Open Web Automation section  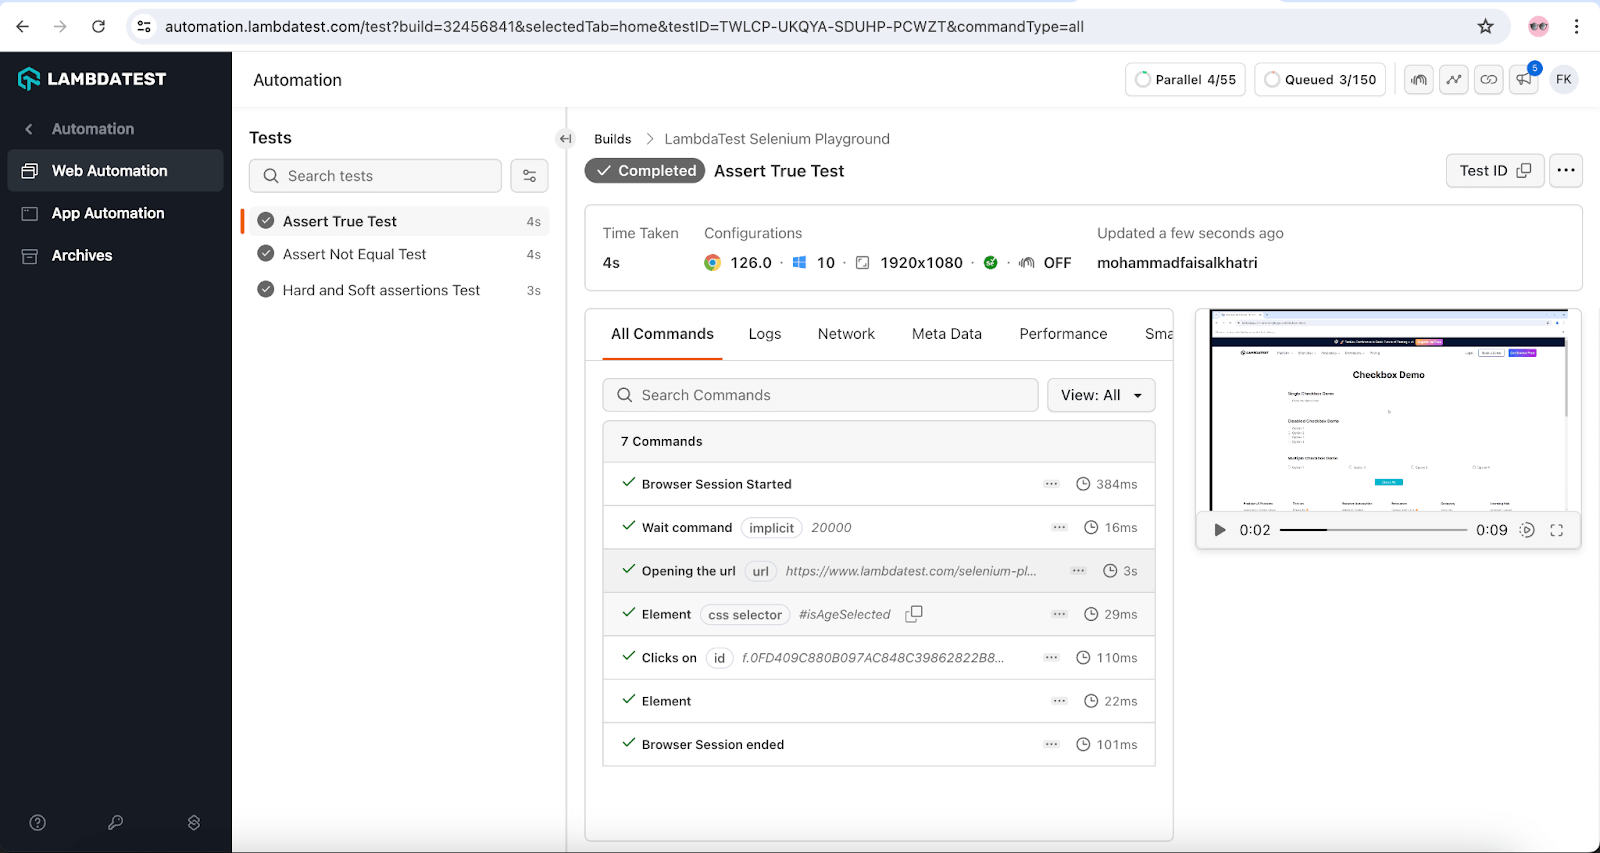(x=115, y=171)
